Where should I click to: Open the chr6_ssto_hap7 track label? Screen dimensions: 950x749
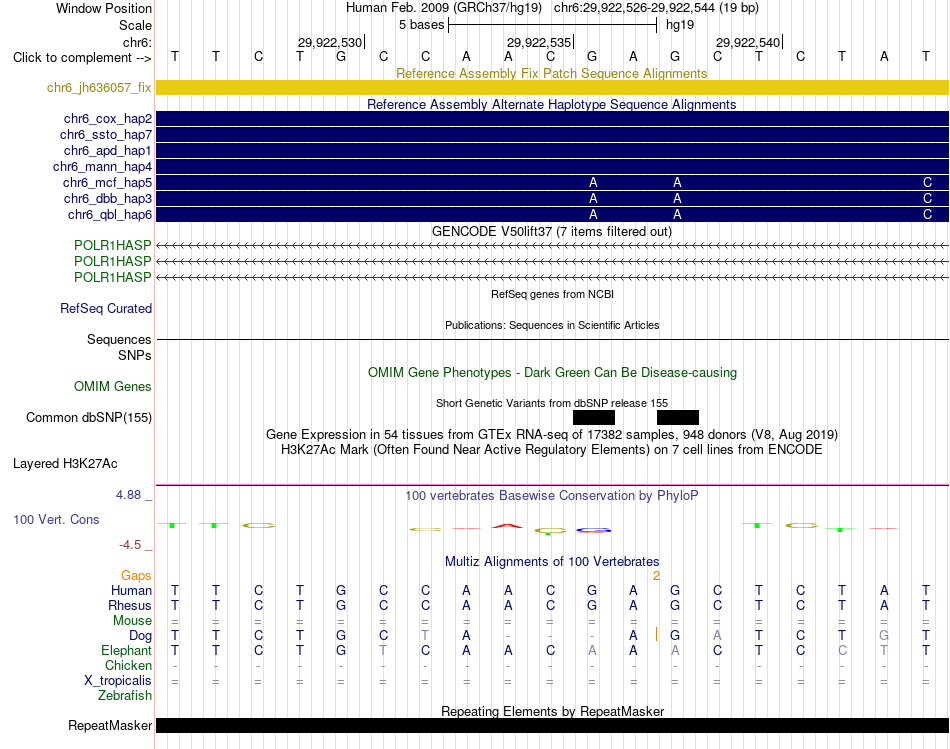[106, 135]
